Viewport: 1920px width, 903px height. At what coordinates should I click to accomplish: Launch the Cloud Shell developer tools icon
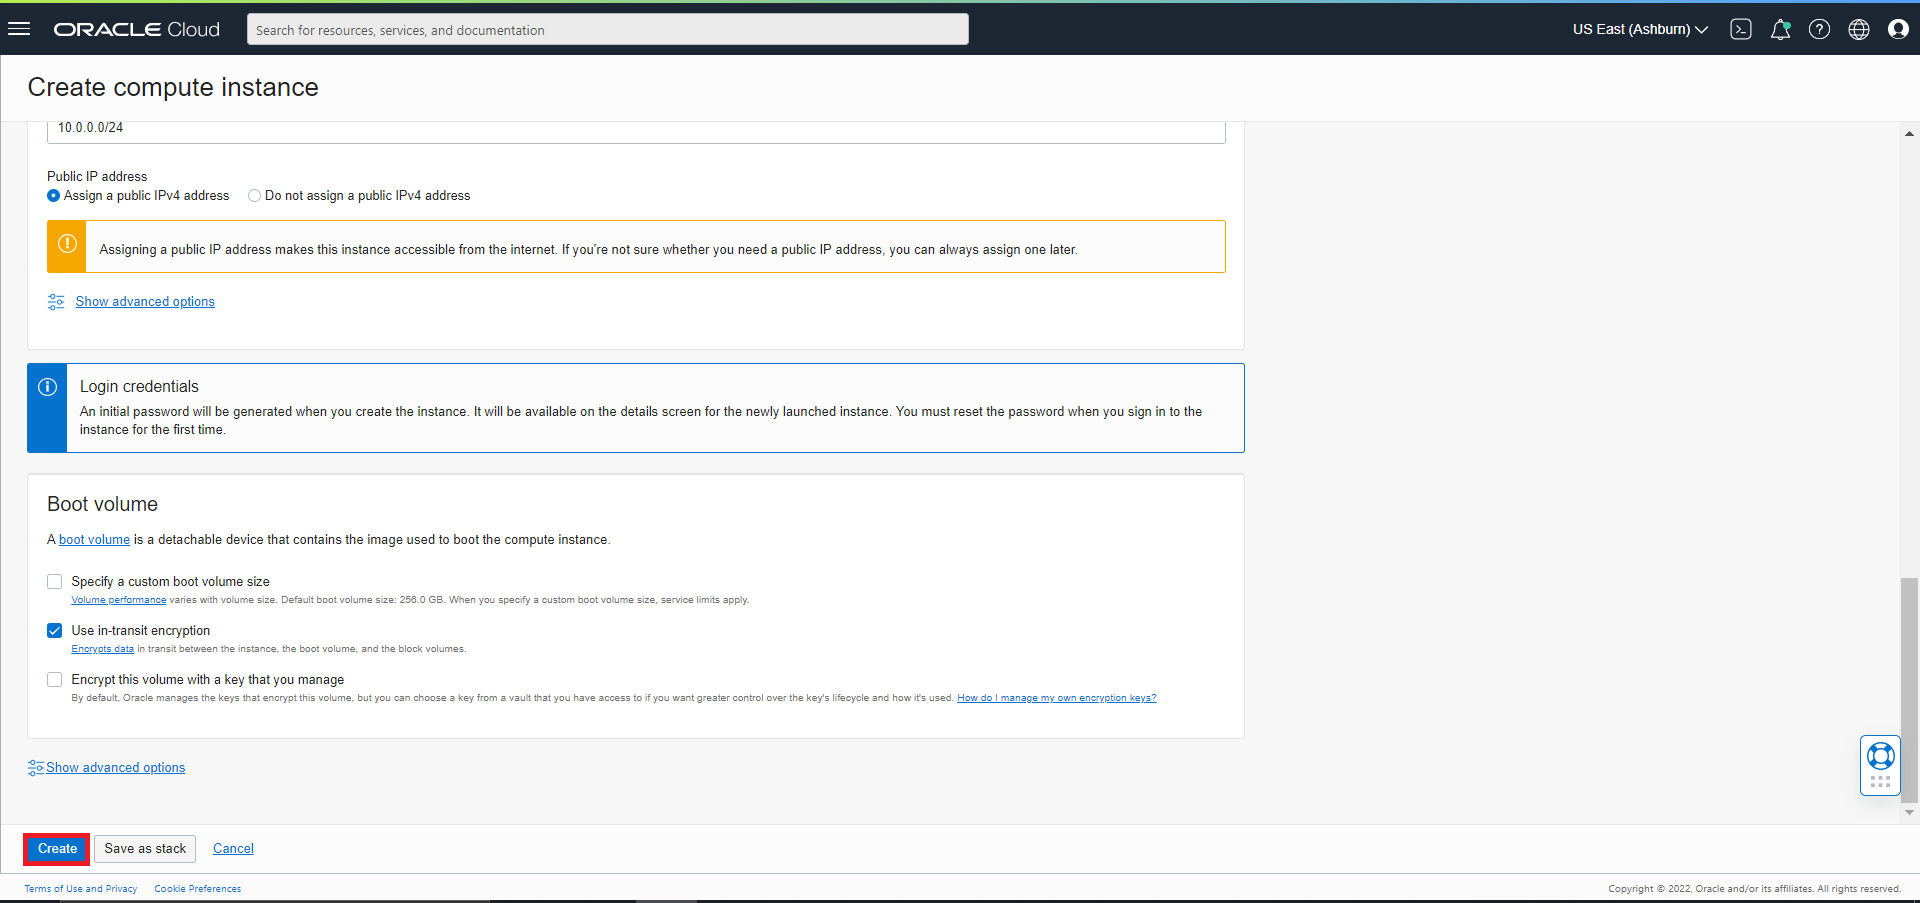(1741, 29)
